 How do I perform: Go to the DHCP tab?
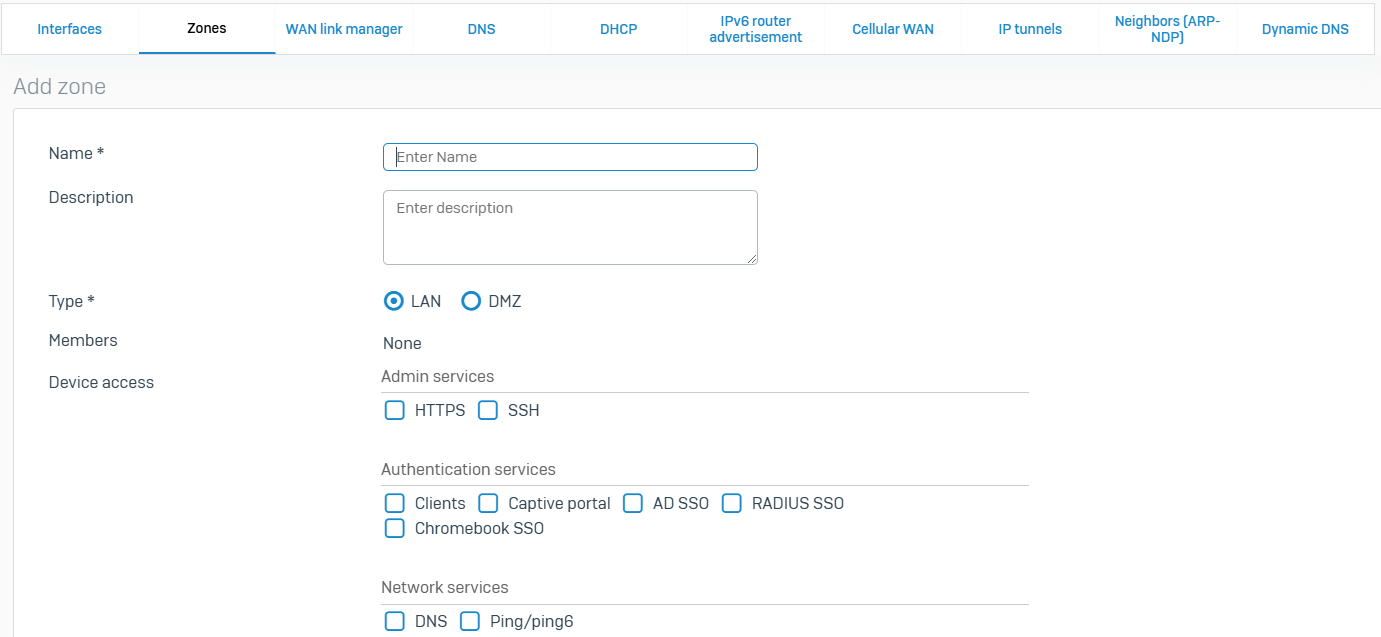618,29
